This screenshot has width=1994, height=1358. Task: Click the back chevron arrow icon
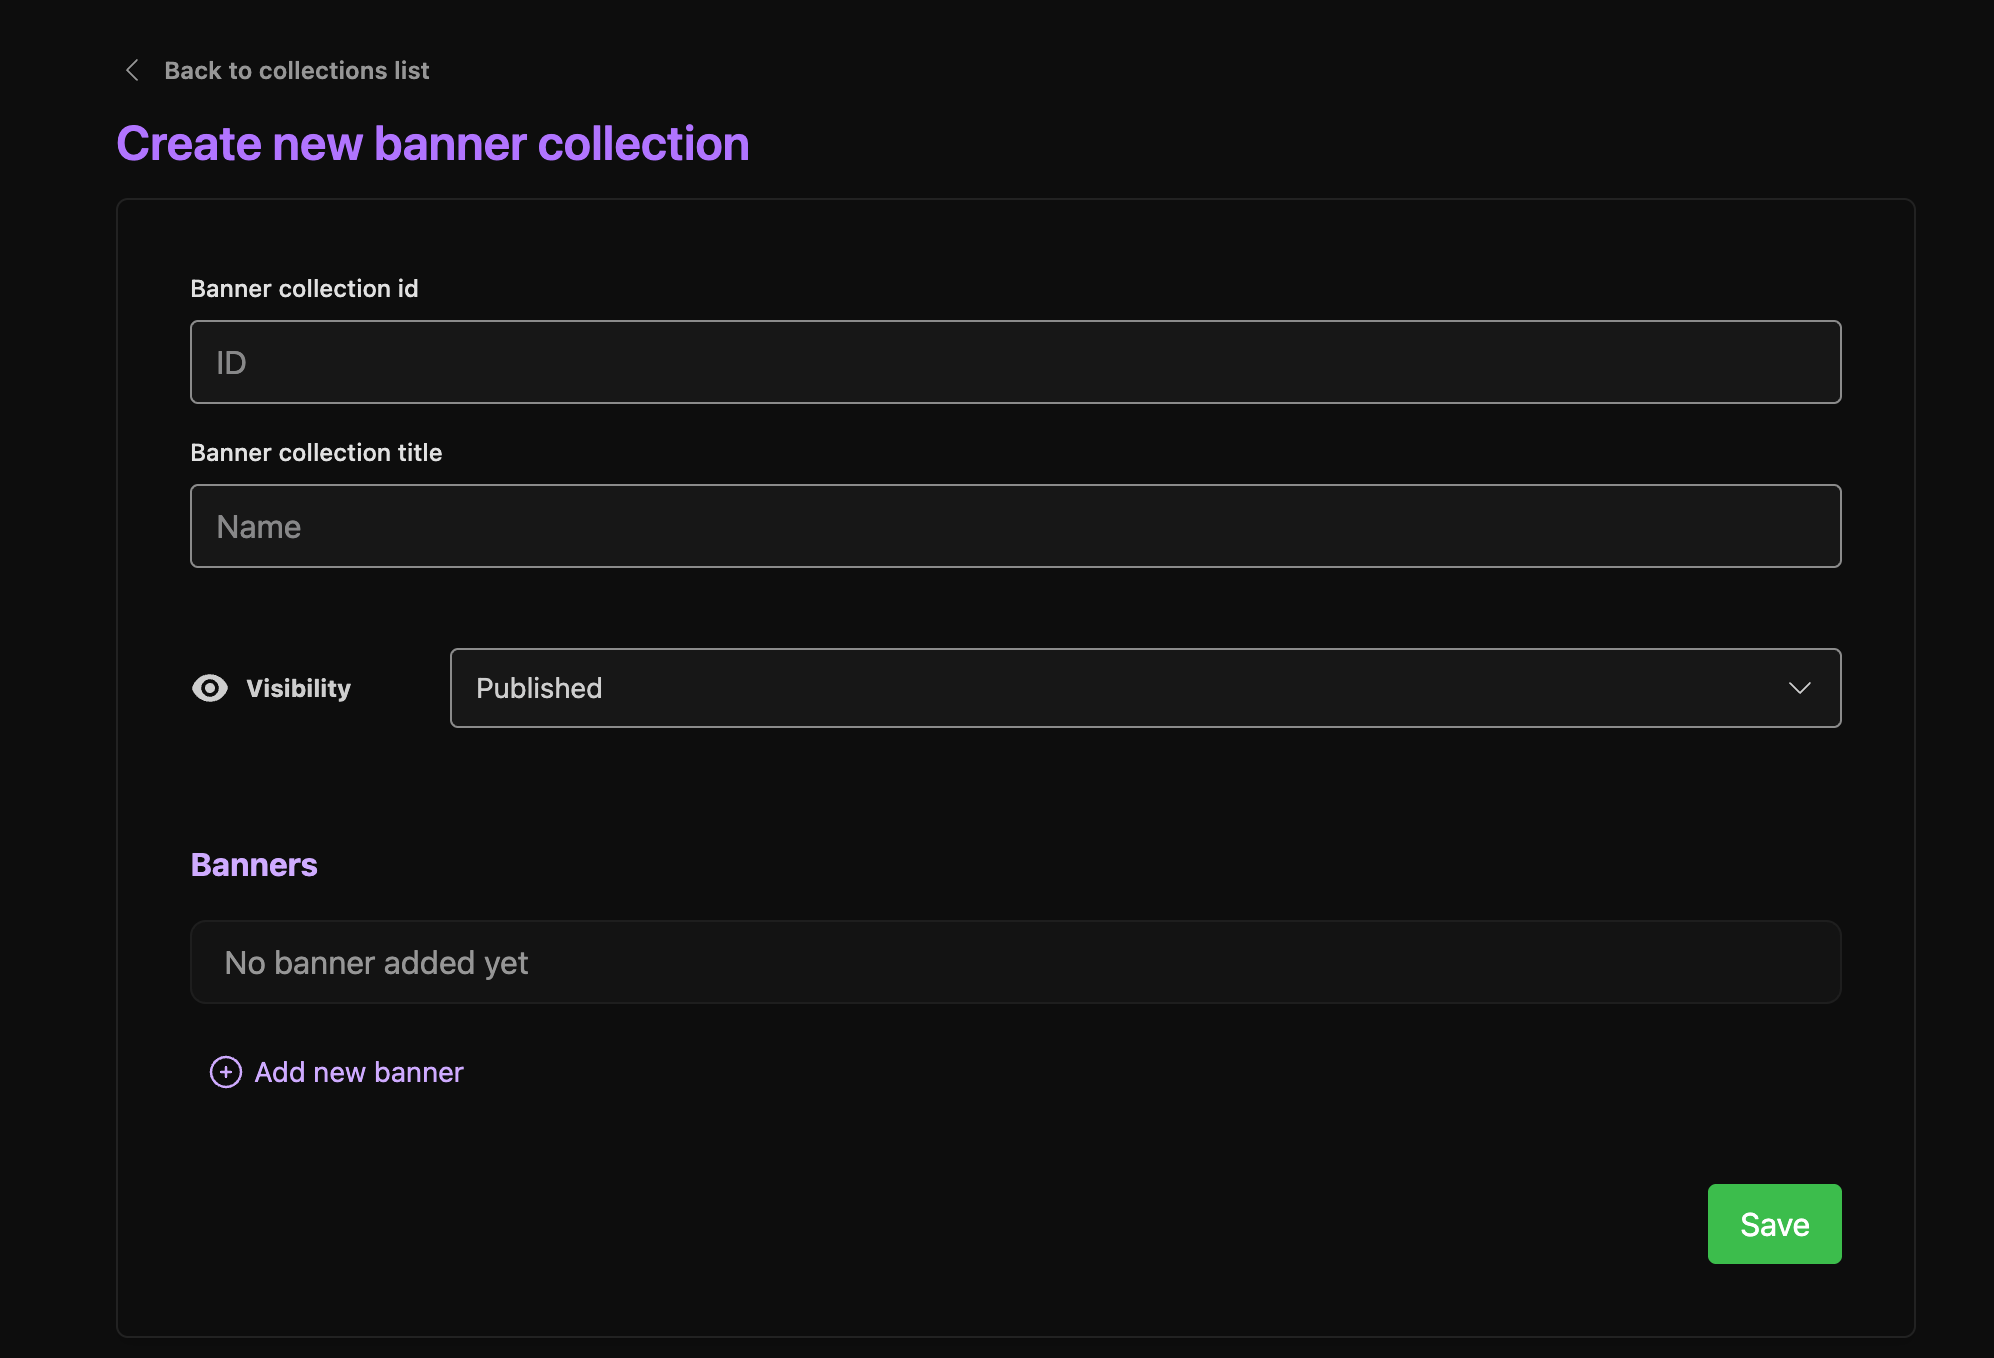132,70
